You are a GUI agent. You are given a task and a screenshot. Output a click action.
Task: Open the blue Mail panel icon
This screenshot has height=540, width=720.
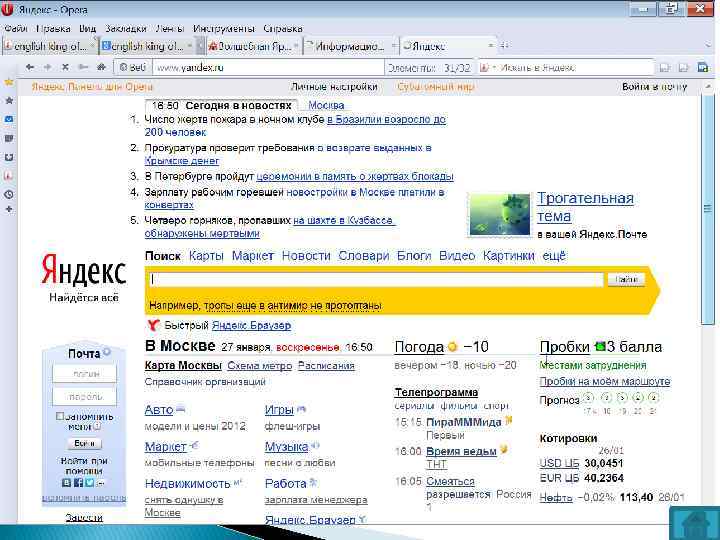tap(9, 119)
